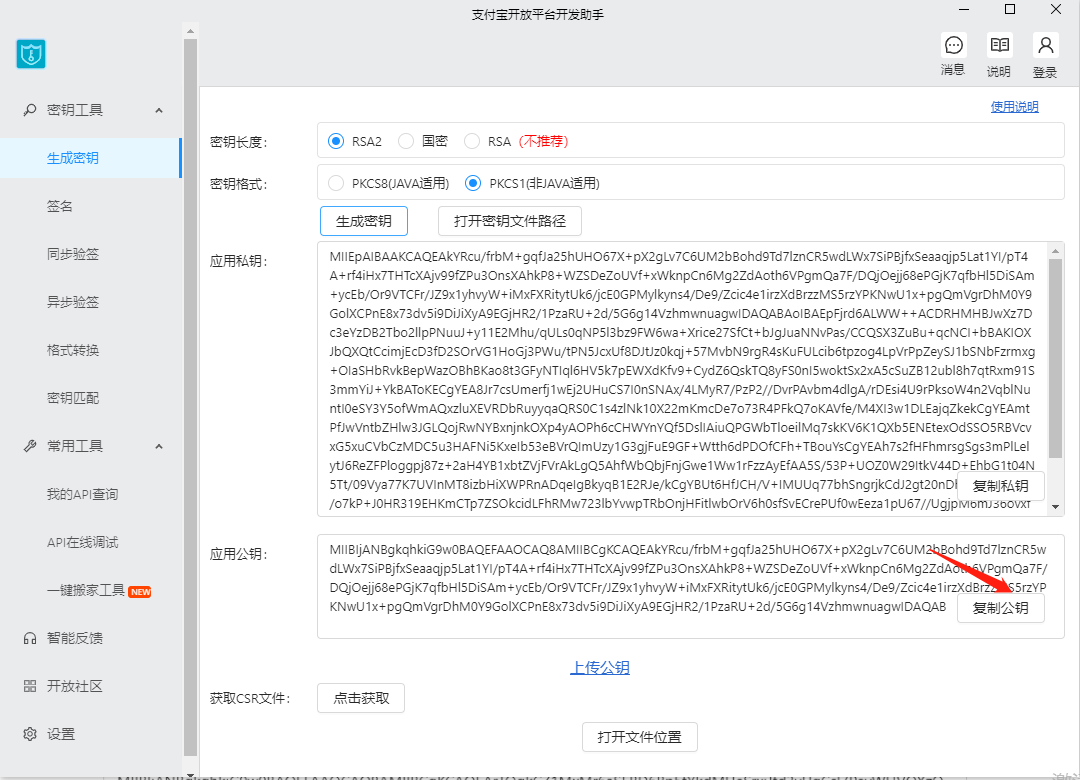Click the blue shield app logo
1080x780 pixels.
tap(31, 54)
